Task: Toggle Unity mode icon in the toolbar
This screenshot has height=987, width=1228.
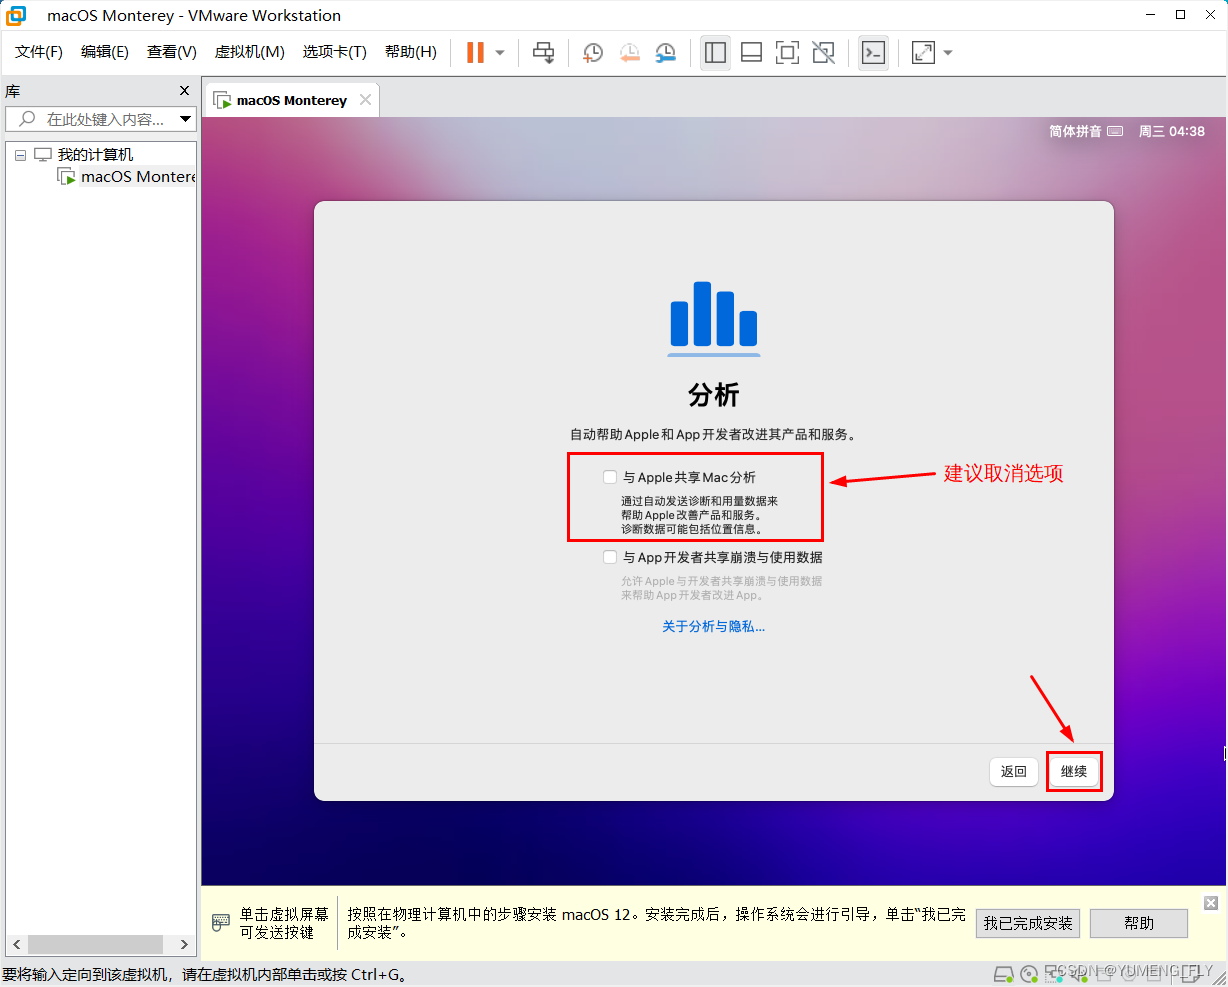Action: point(823,52)
